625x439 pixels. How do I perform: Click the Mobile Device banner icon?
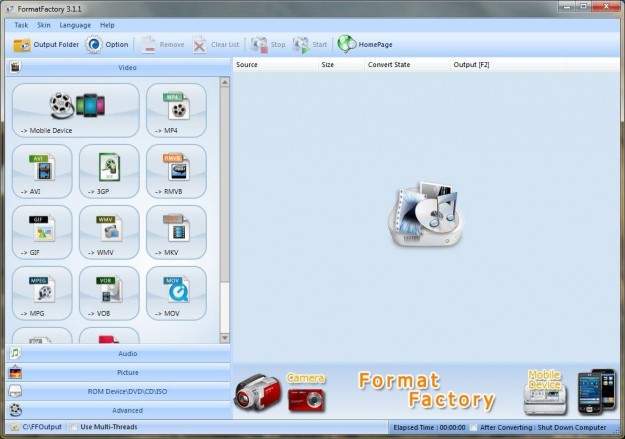click(545, 392)
